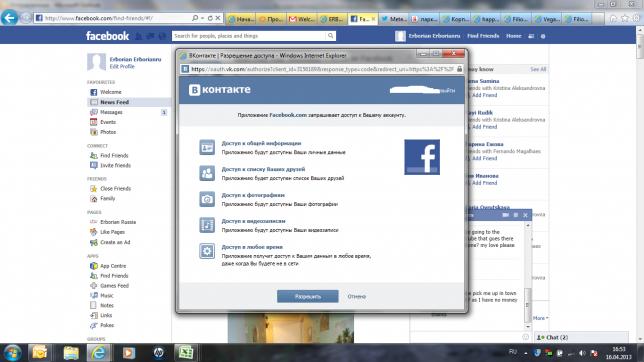Click the friends list access icon
The width and height of the screenshot is (644, 362).
(x=207, y=173)
